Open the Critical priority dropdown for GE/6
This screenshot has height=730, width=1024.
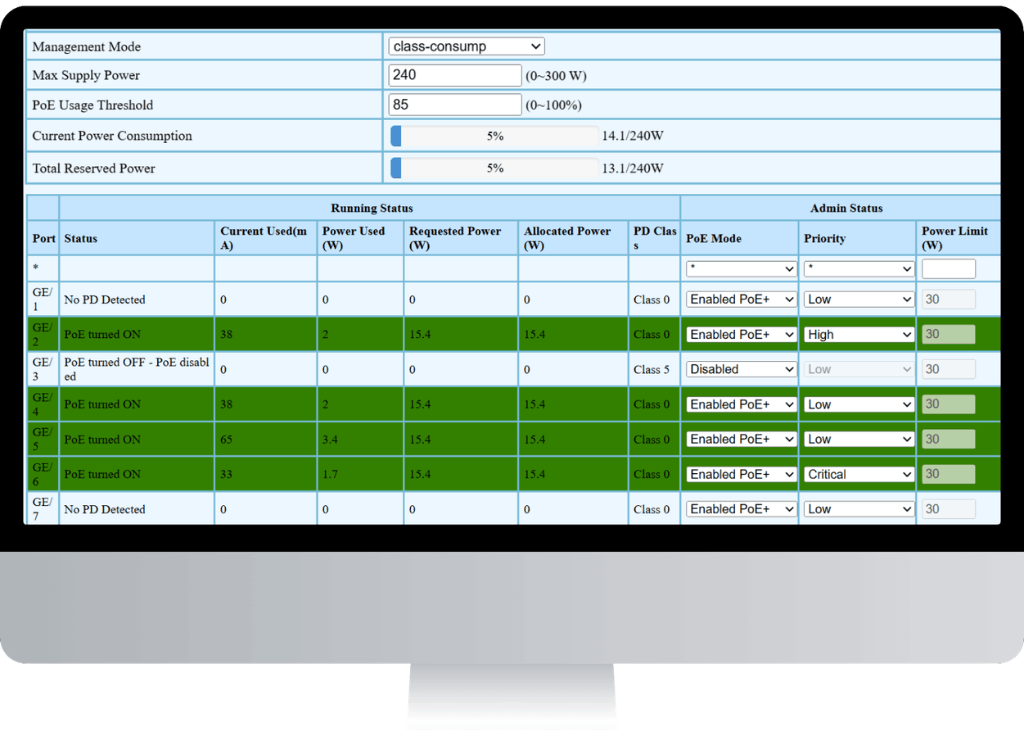[x=858, y=474]
